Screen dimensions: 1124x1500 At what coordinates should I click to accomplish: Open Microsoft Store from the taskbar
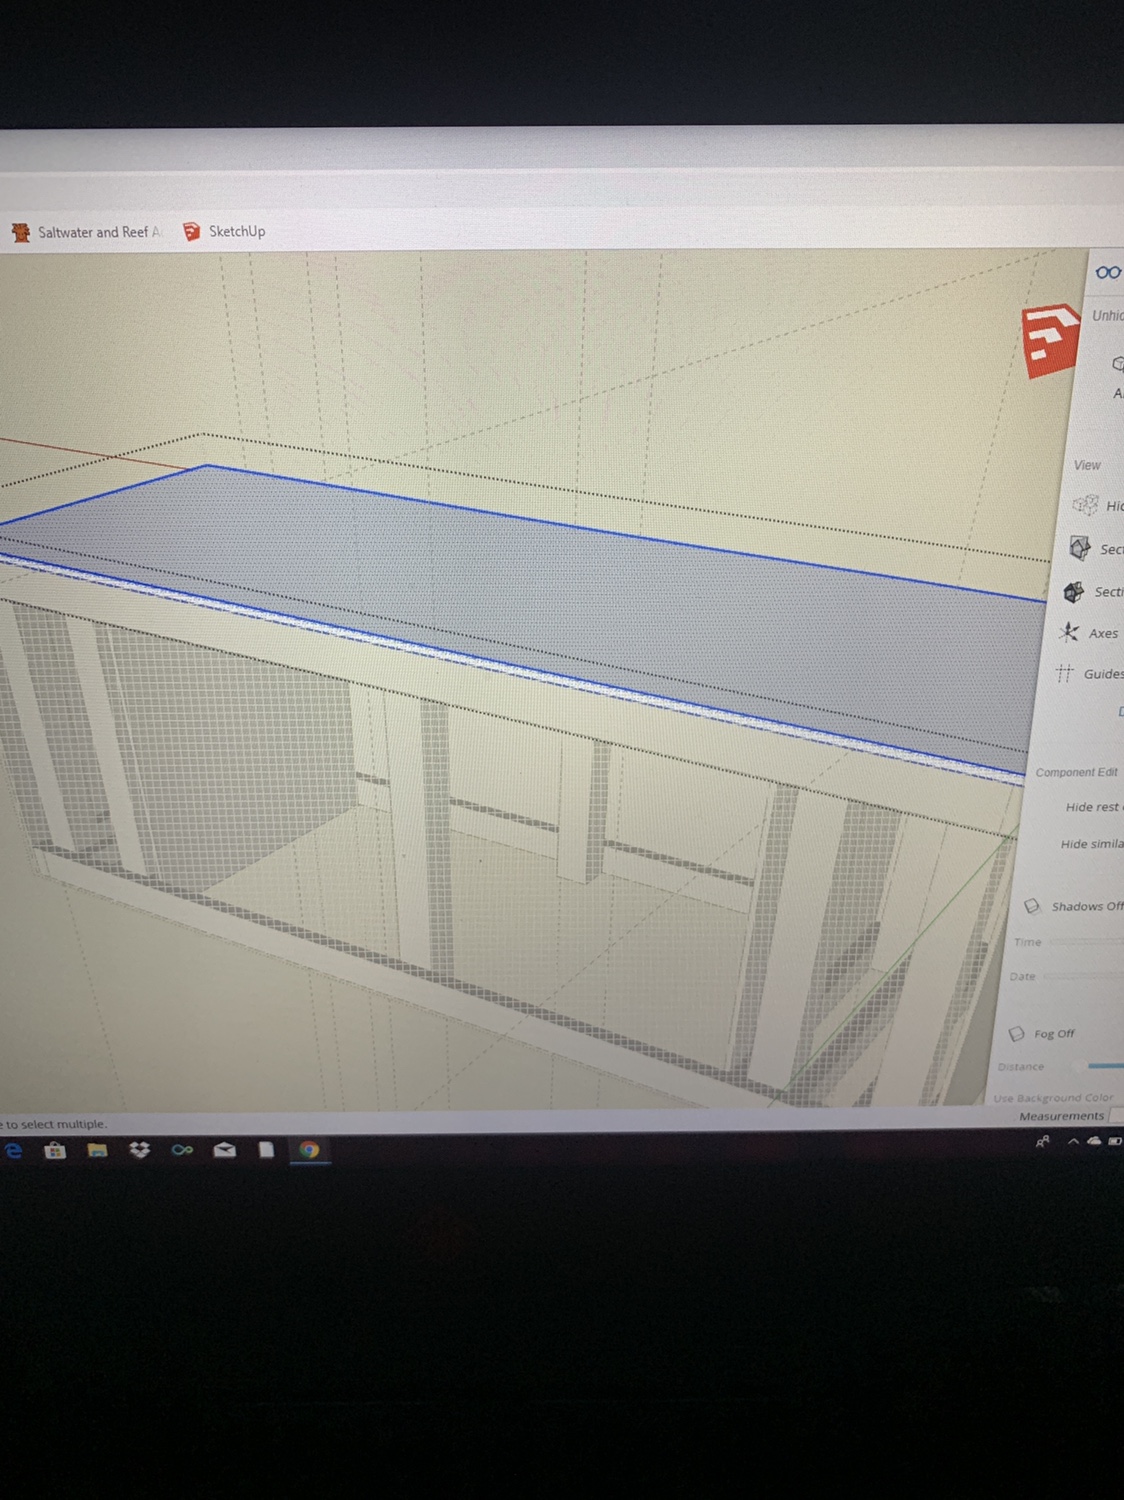pos(55,1151)
